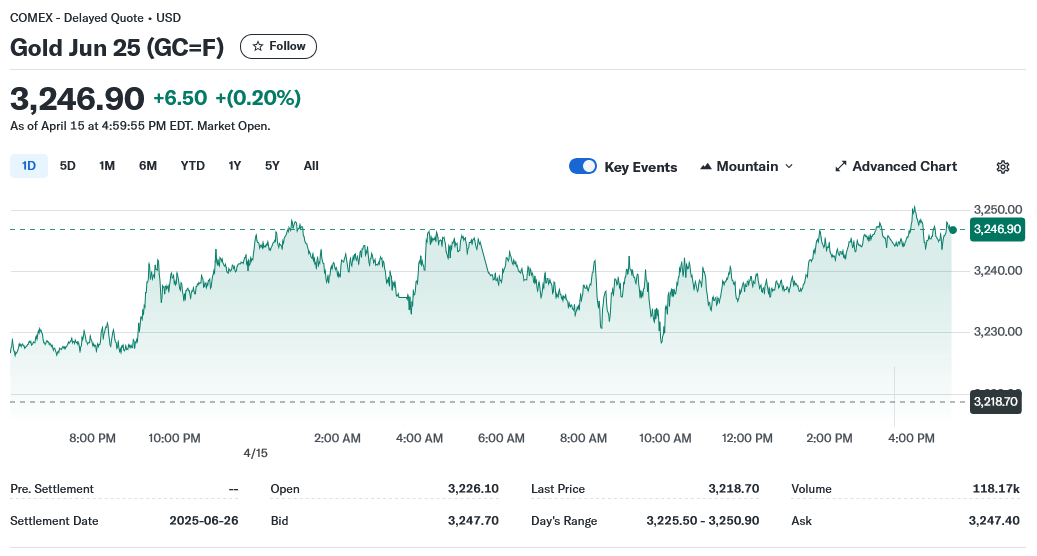Viewport: 1037px width, 556px height.
Task: Toggle Key Events switch off
Action: [x=583, y=167]
